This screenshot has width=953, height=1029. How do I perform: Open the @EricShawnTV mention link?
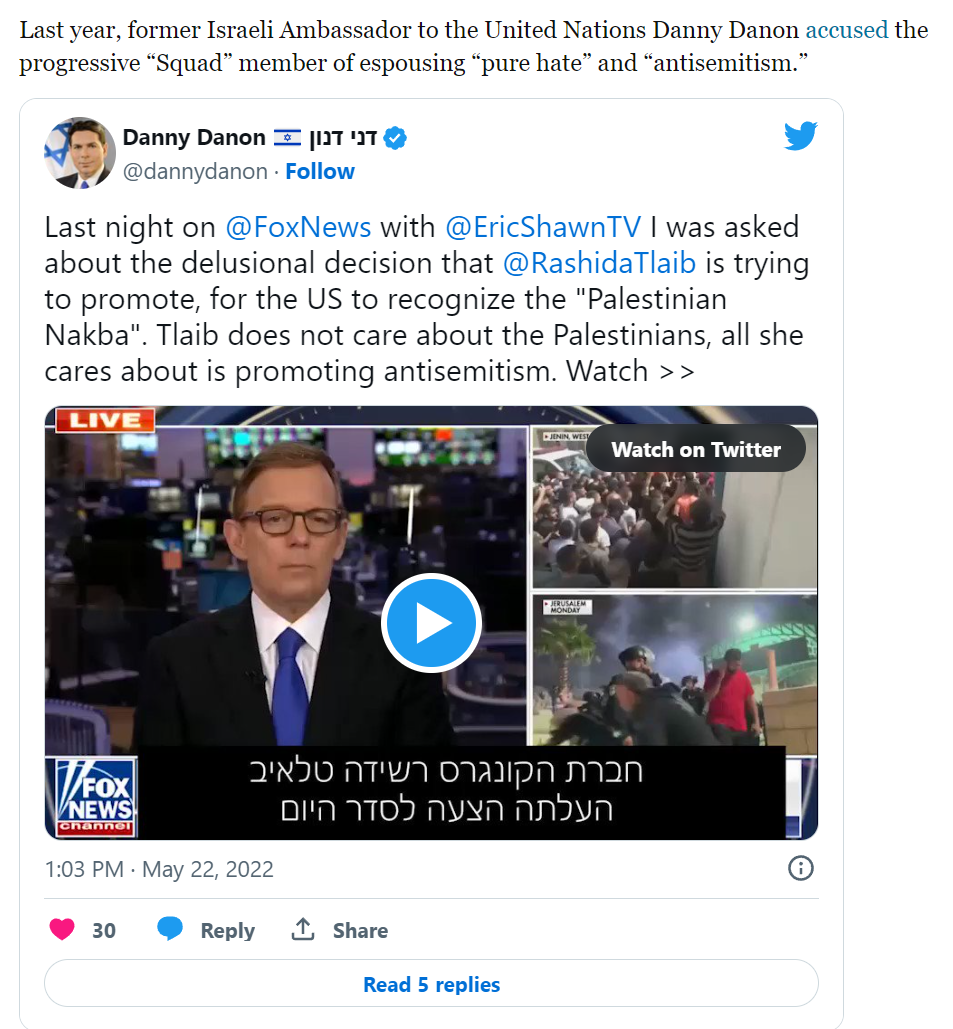tap(543, 227)
